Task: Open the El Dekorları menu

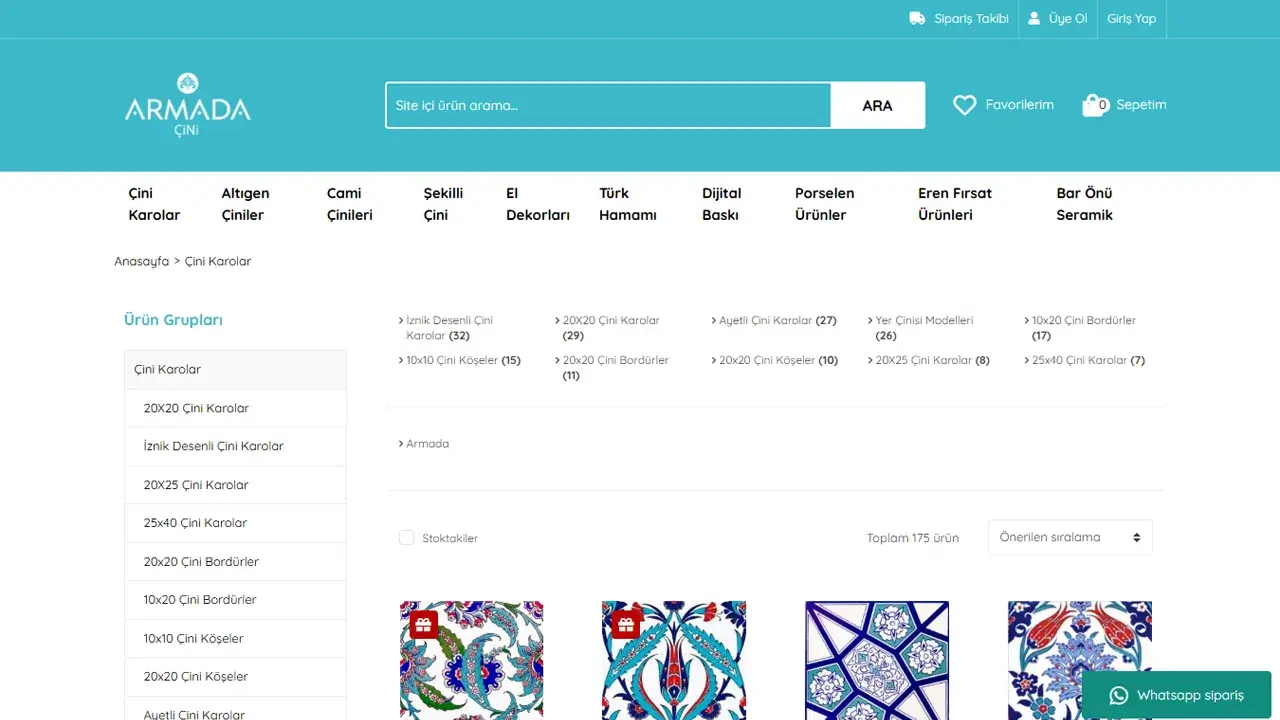Action: pos(538,204)
